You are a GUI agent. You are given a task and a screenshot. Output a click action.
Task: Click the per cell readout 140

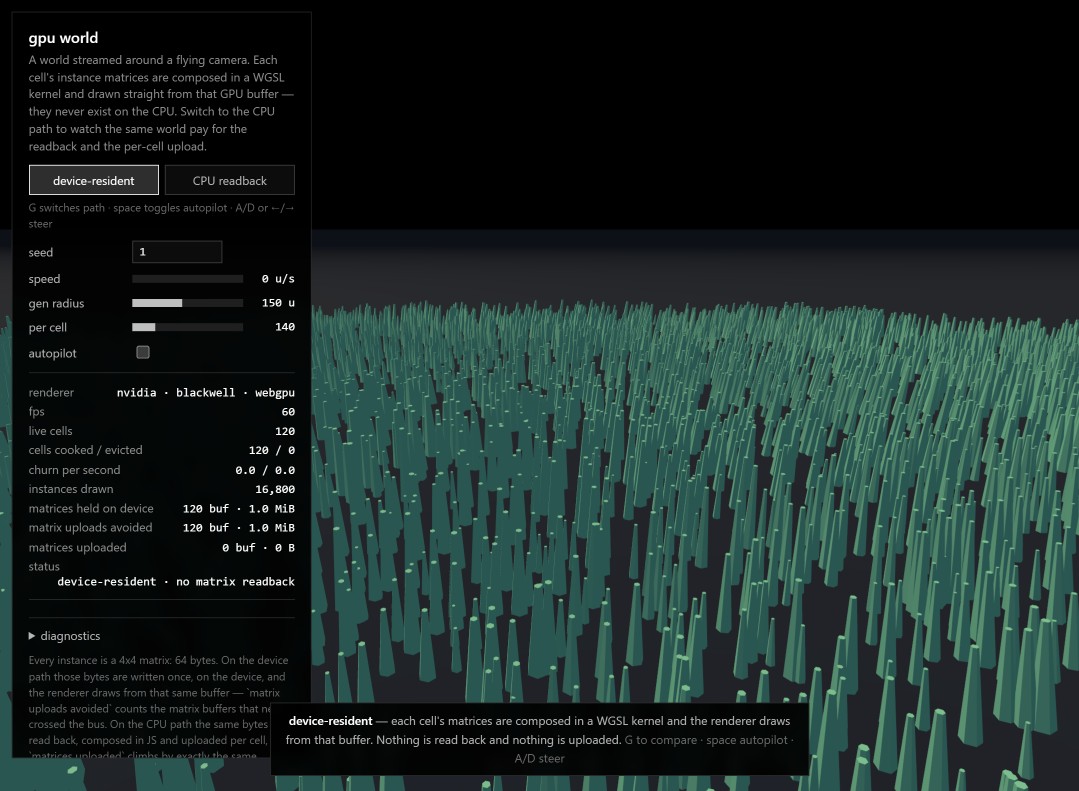285,327
